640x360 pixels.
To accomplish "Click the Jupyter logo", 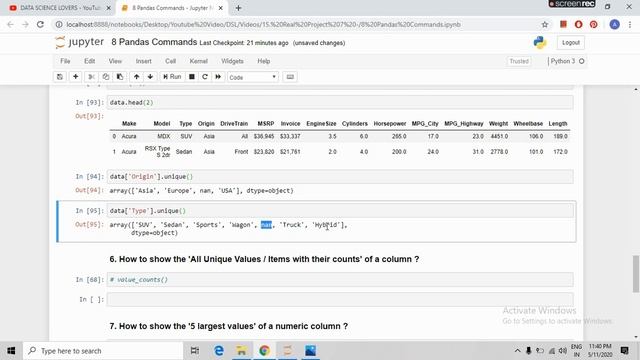I will (x=80, y=42).
